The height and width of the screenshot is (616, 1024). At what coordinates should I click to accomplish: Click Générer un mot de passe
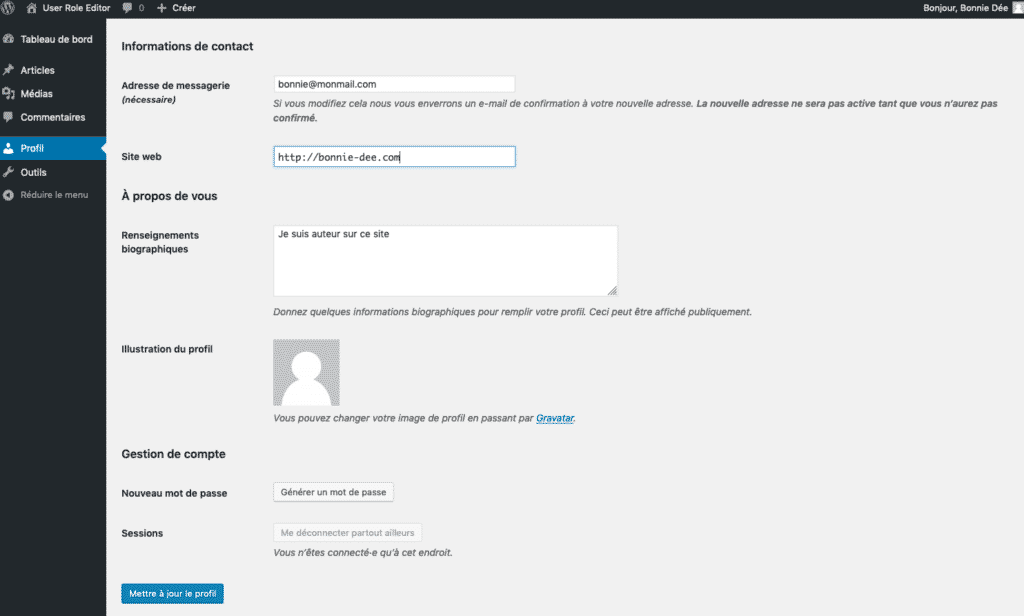point(333,492)
